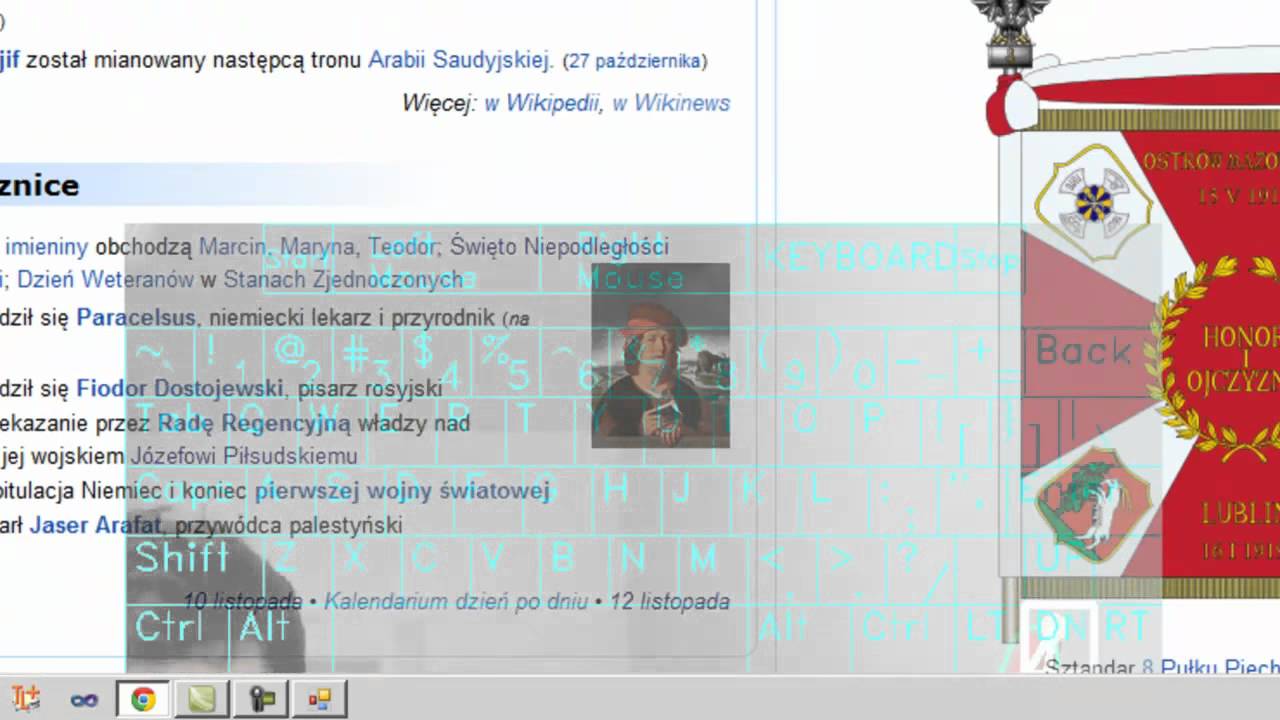Open the Maryna name link

[x=319, y=247]
